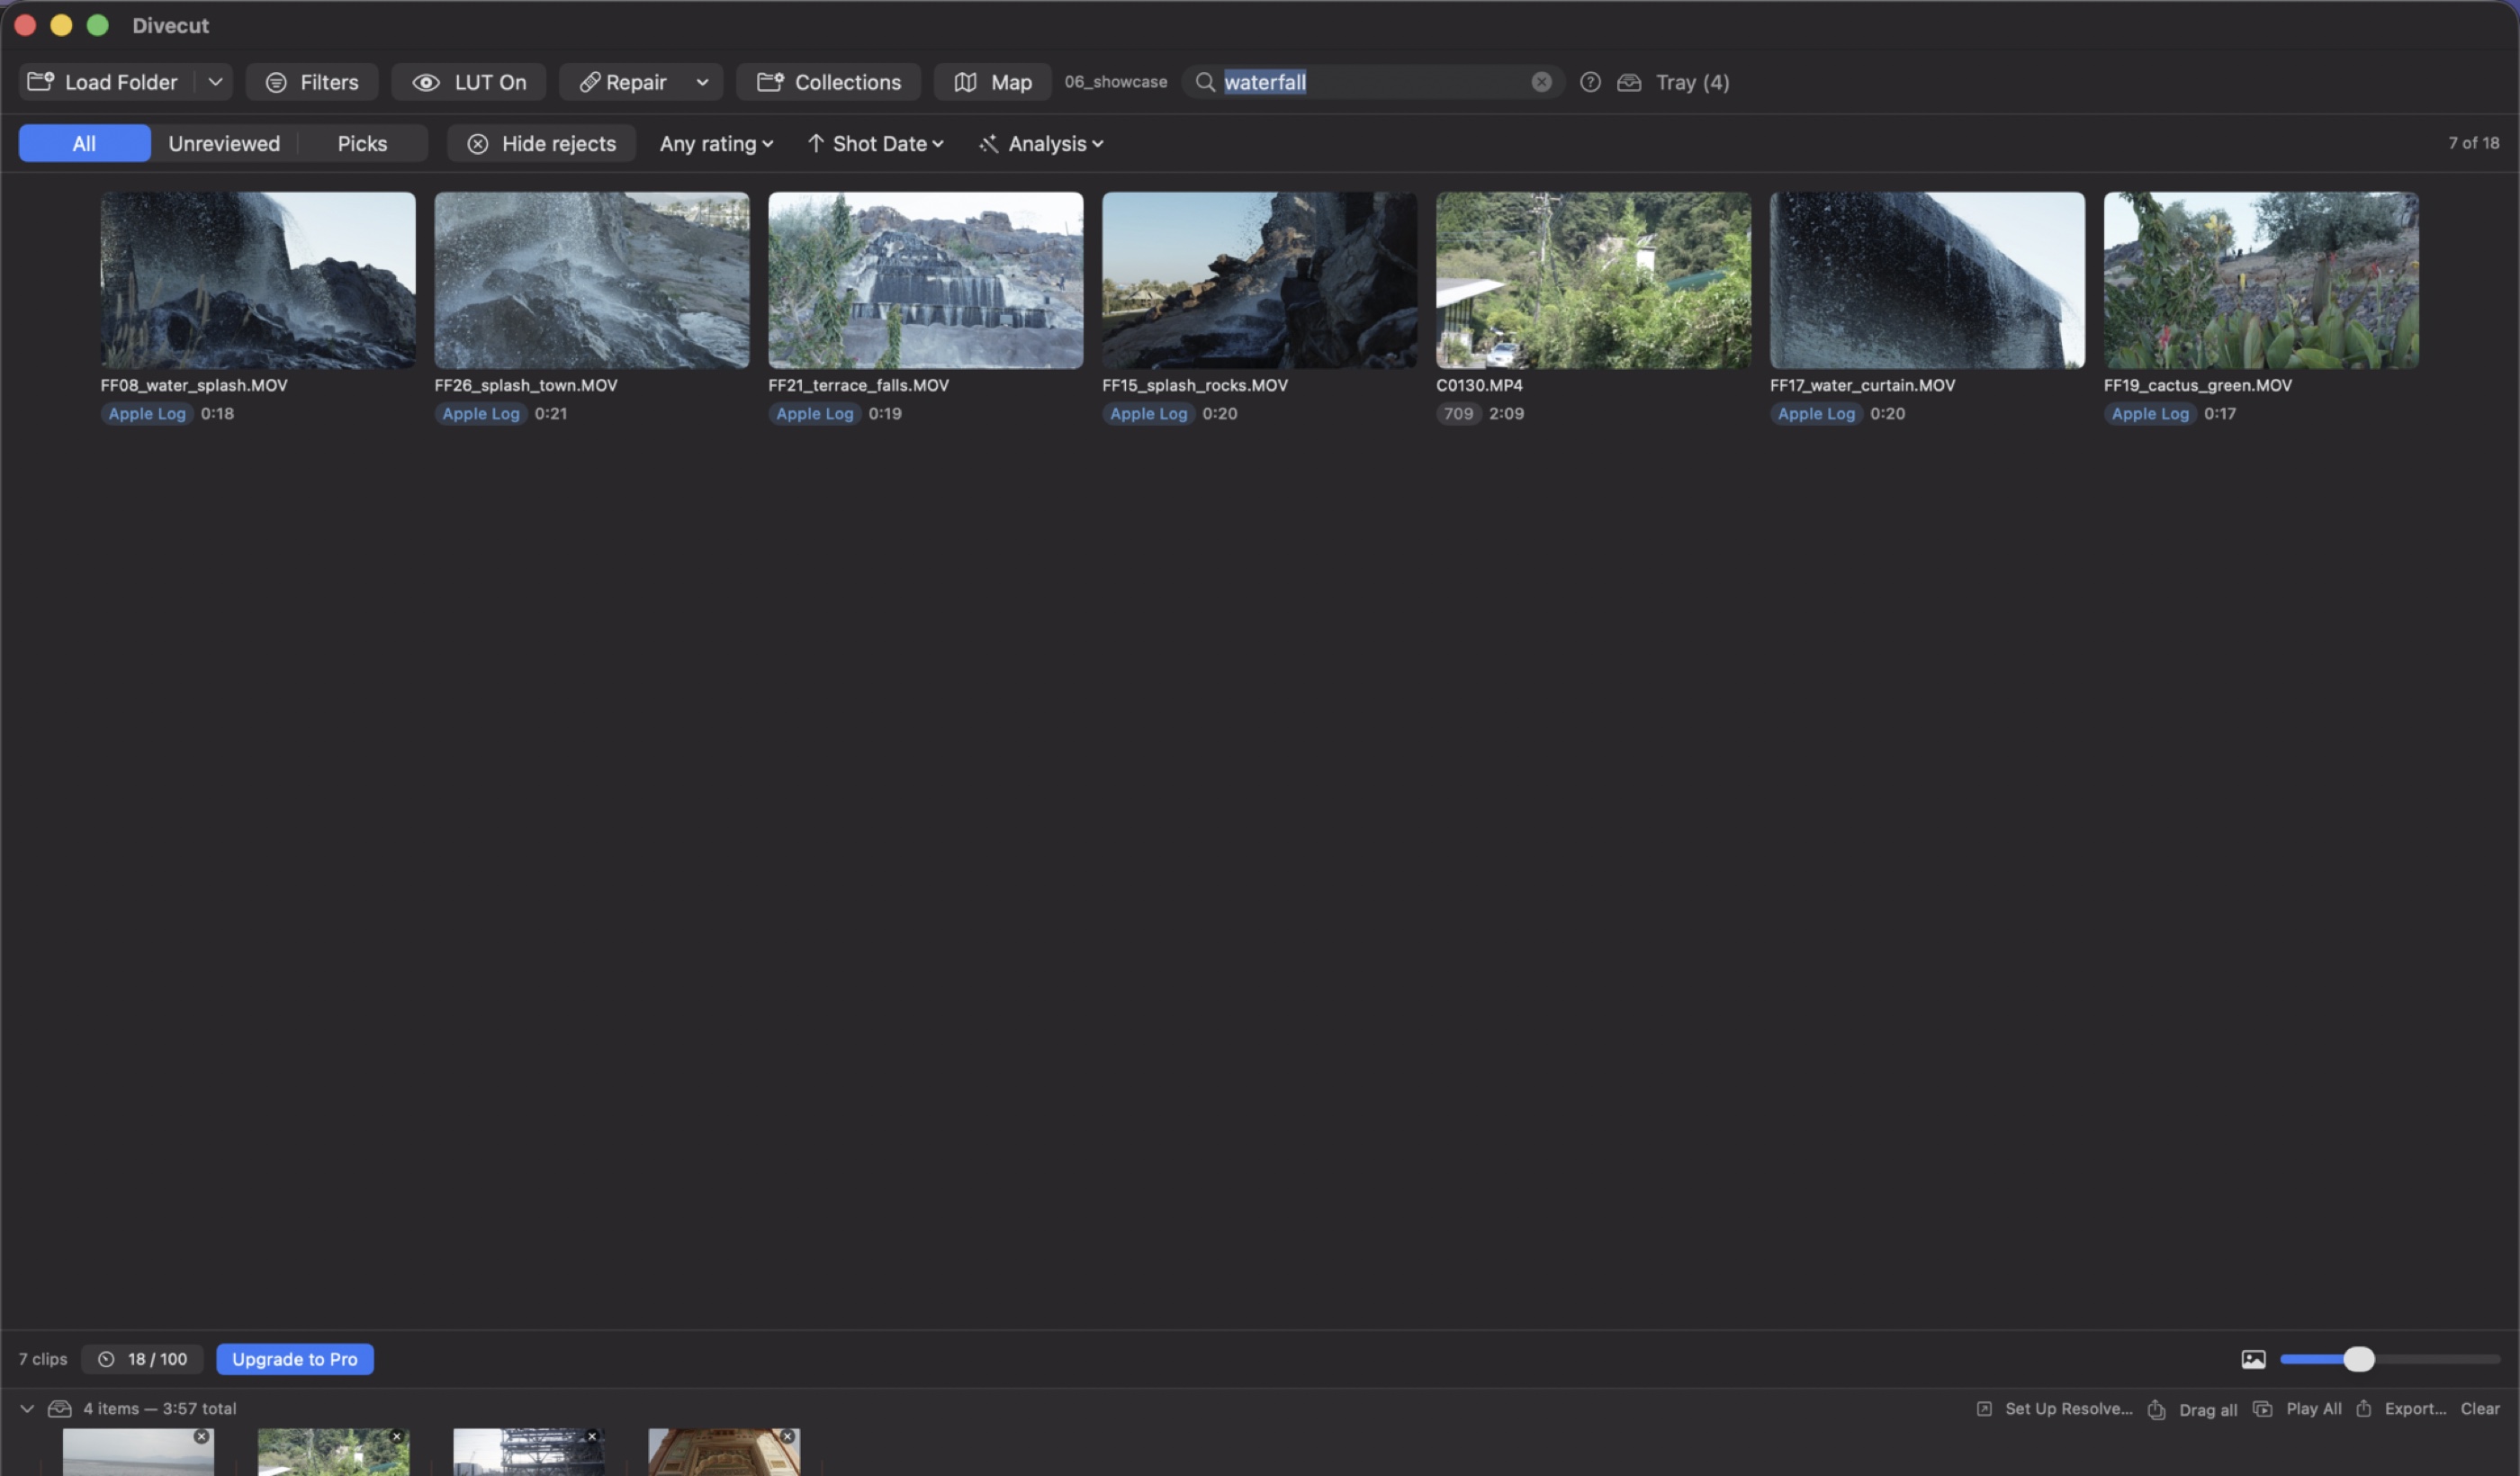Click Export... in the tray bar
This screenshot has height=1476, width=2520.
[x=2401, y=1408]
